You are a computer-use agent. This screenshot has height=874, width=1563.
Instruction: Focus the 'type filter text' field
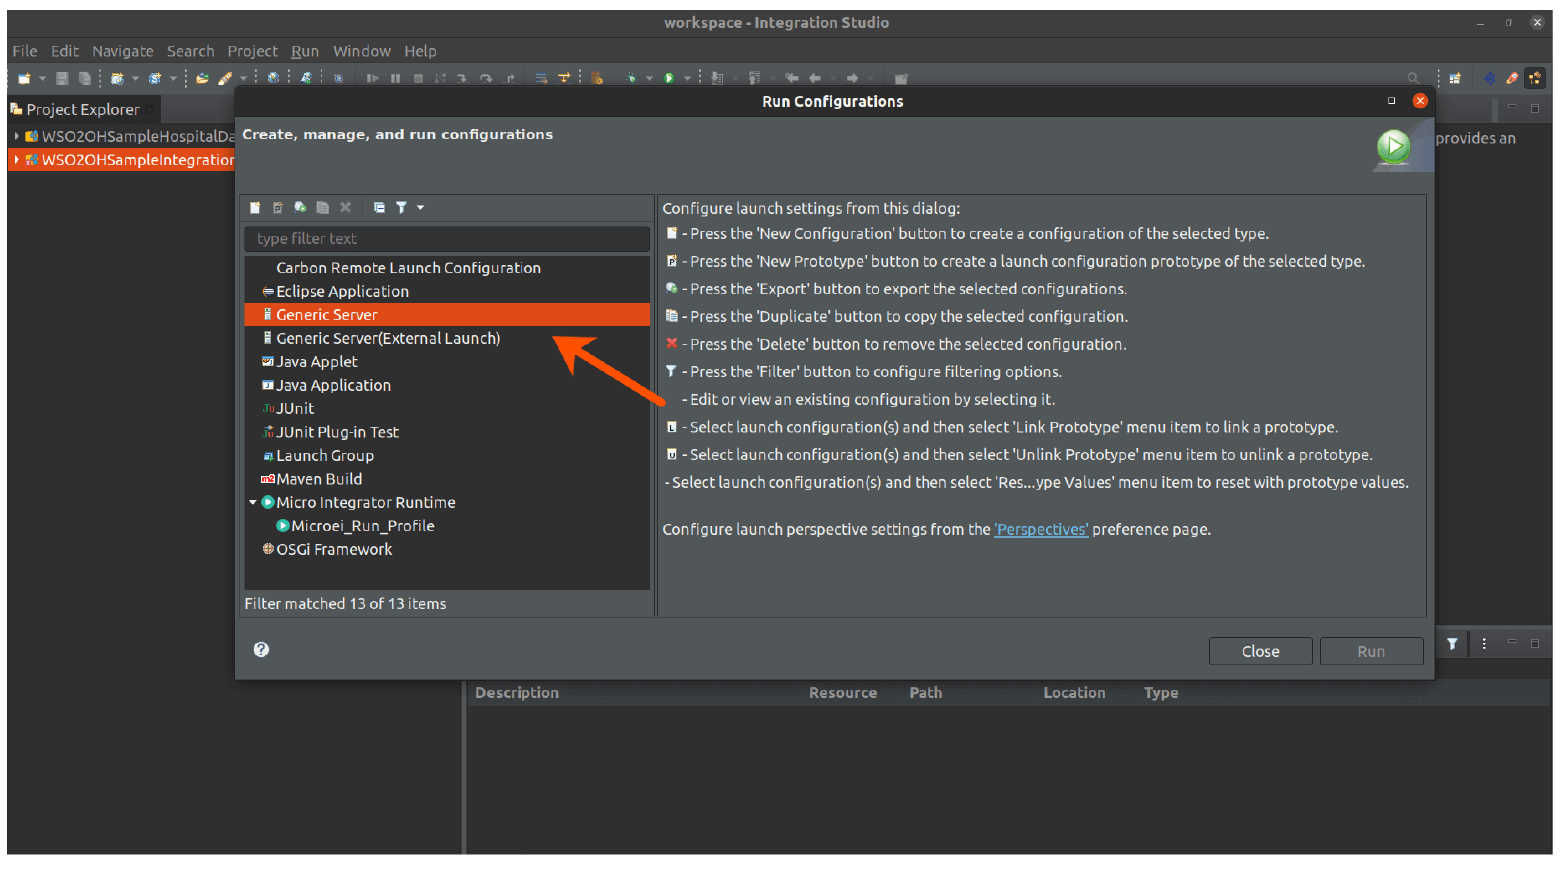(x=447, y=238)
